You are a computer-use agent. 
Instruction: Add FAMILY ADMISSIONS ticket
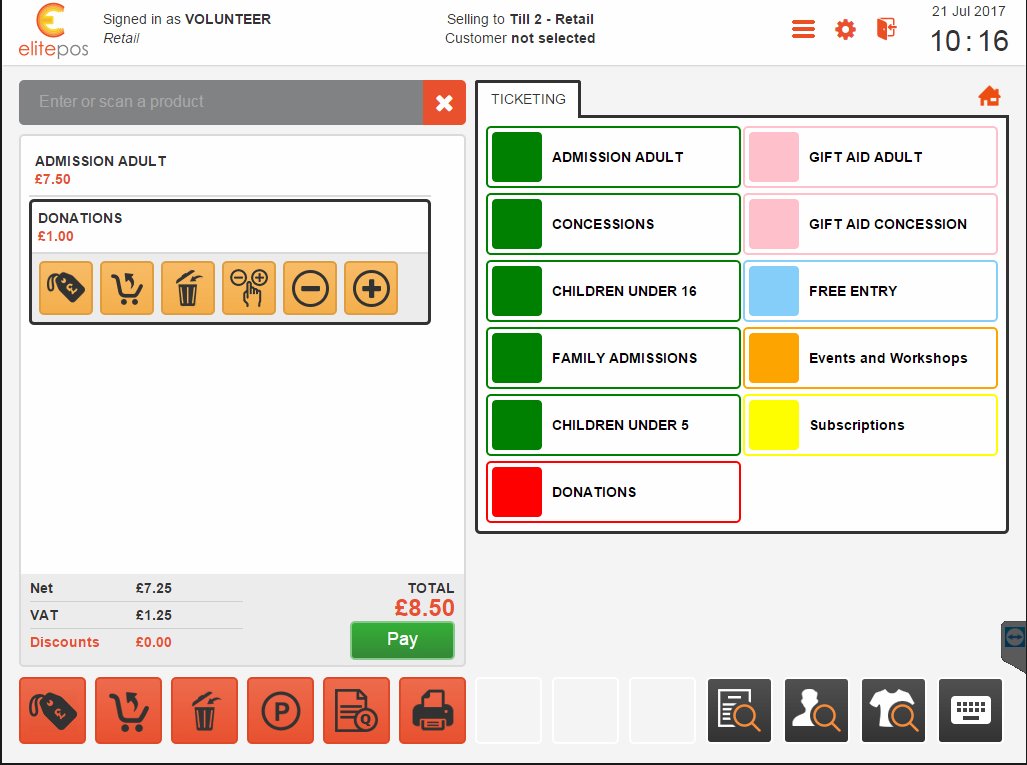(x=613, y=358)
